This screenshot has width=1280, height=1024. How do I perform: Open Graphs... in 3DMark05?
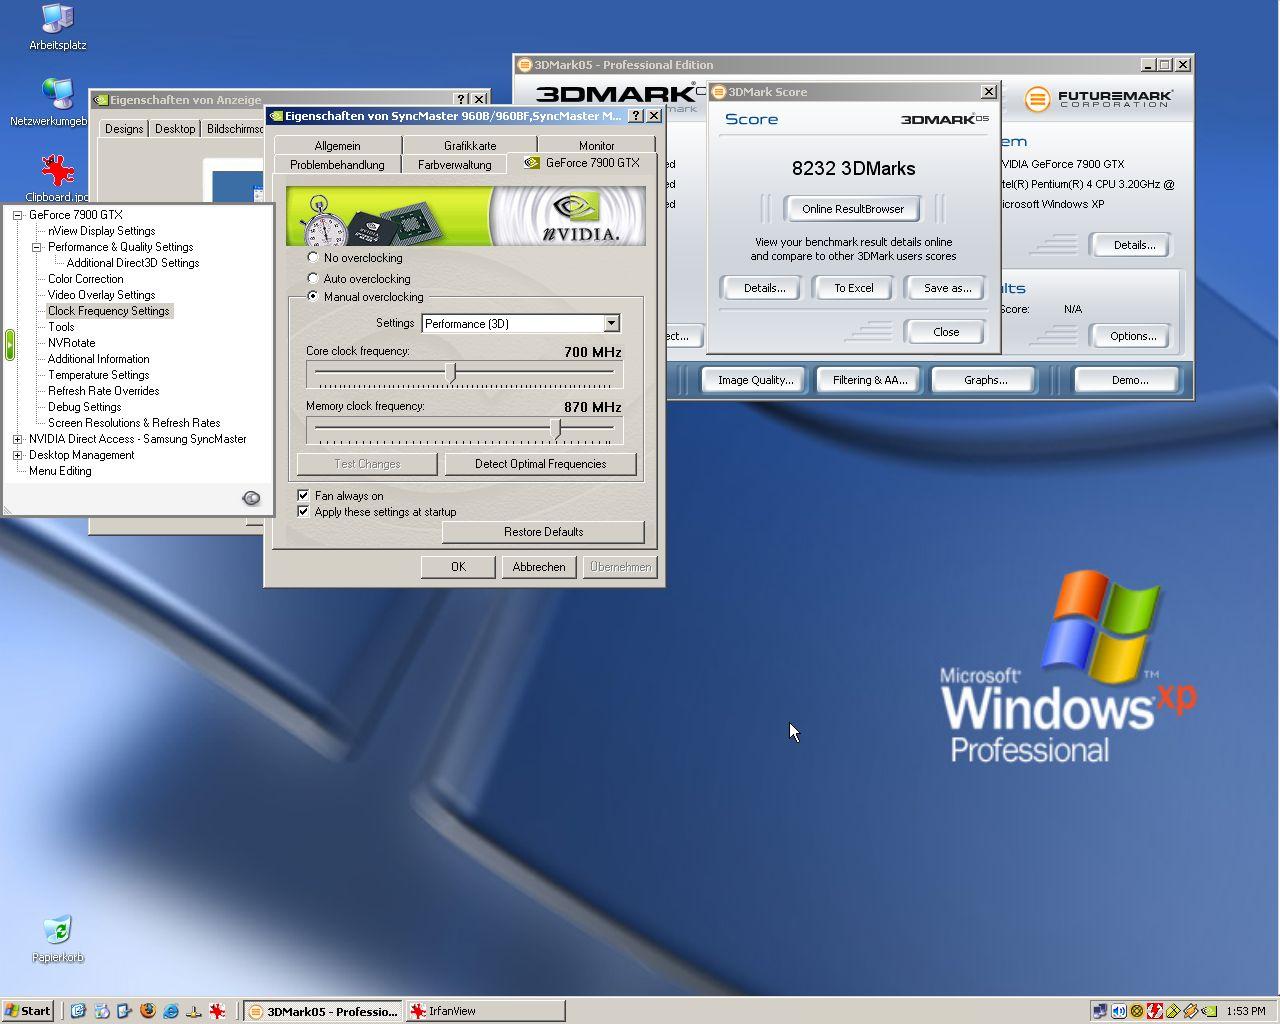(x=985, y=380)
